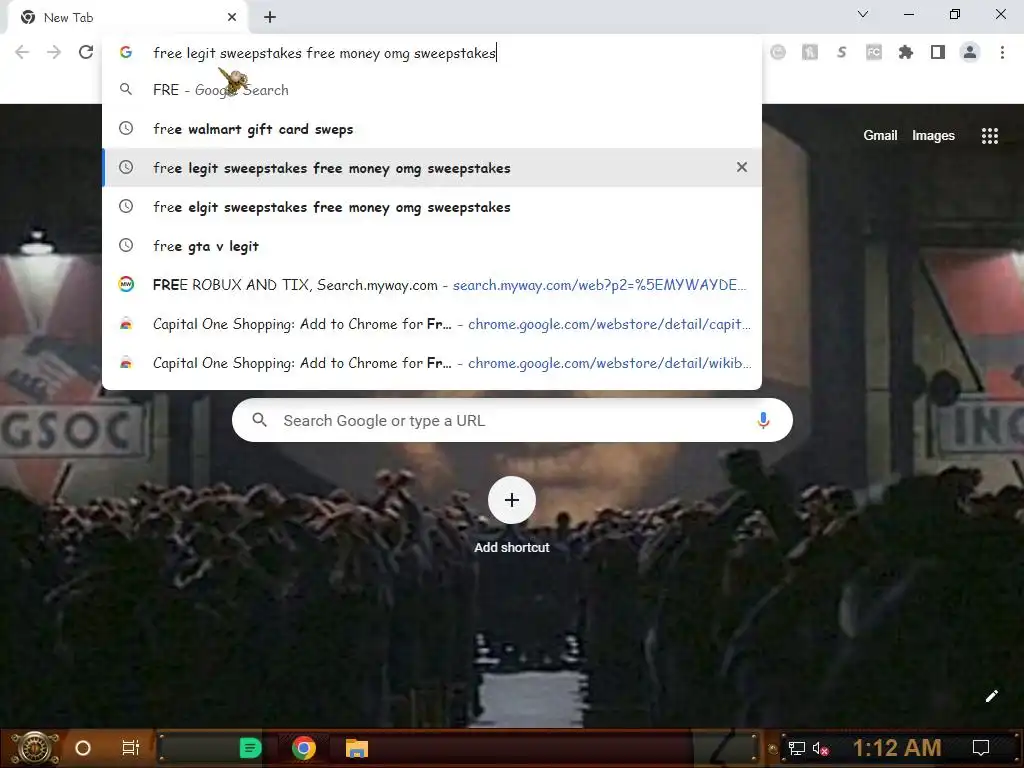Toggle the Chrome side panel
Image resolution: width=1024 pixels, height=768 pixels.
click(x=938, y=52)
